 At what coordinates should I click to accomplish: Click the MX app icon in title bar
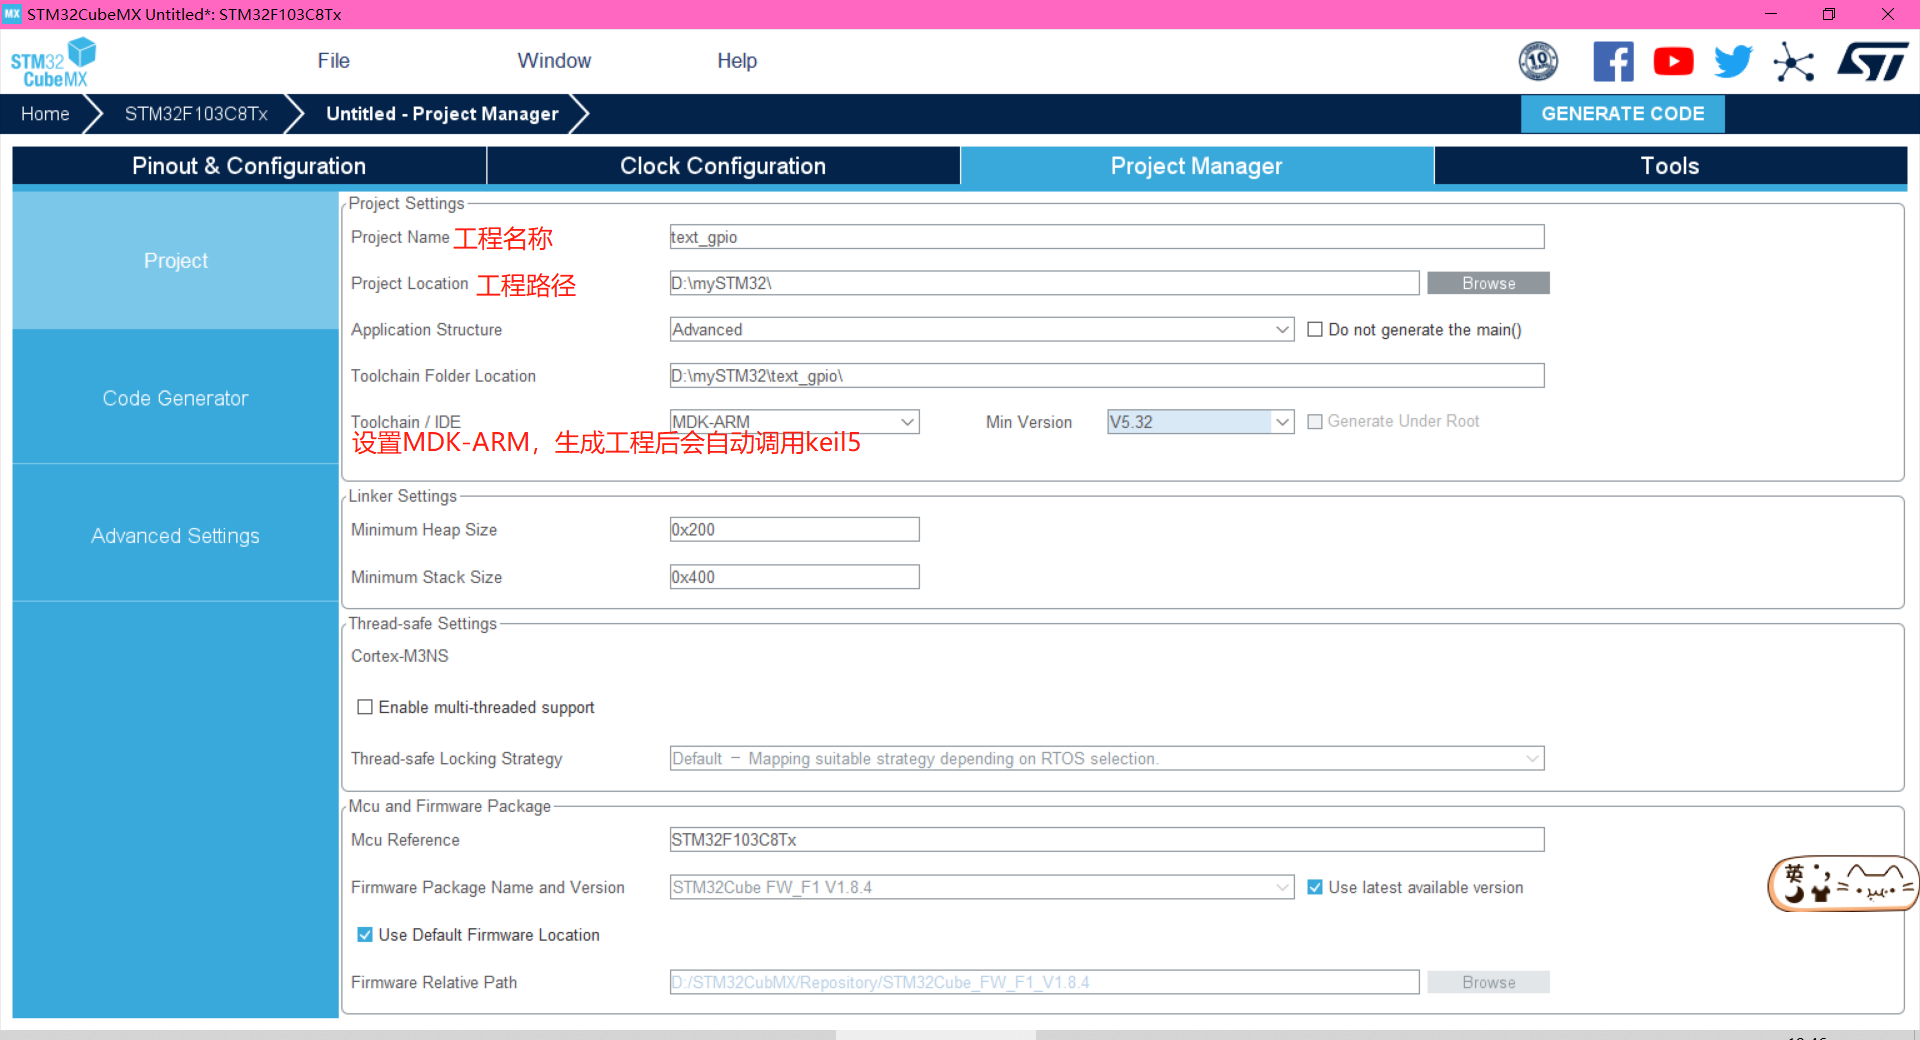[12, 14]
